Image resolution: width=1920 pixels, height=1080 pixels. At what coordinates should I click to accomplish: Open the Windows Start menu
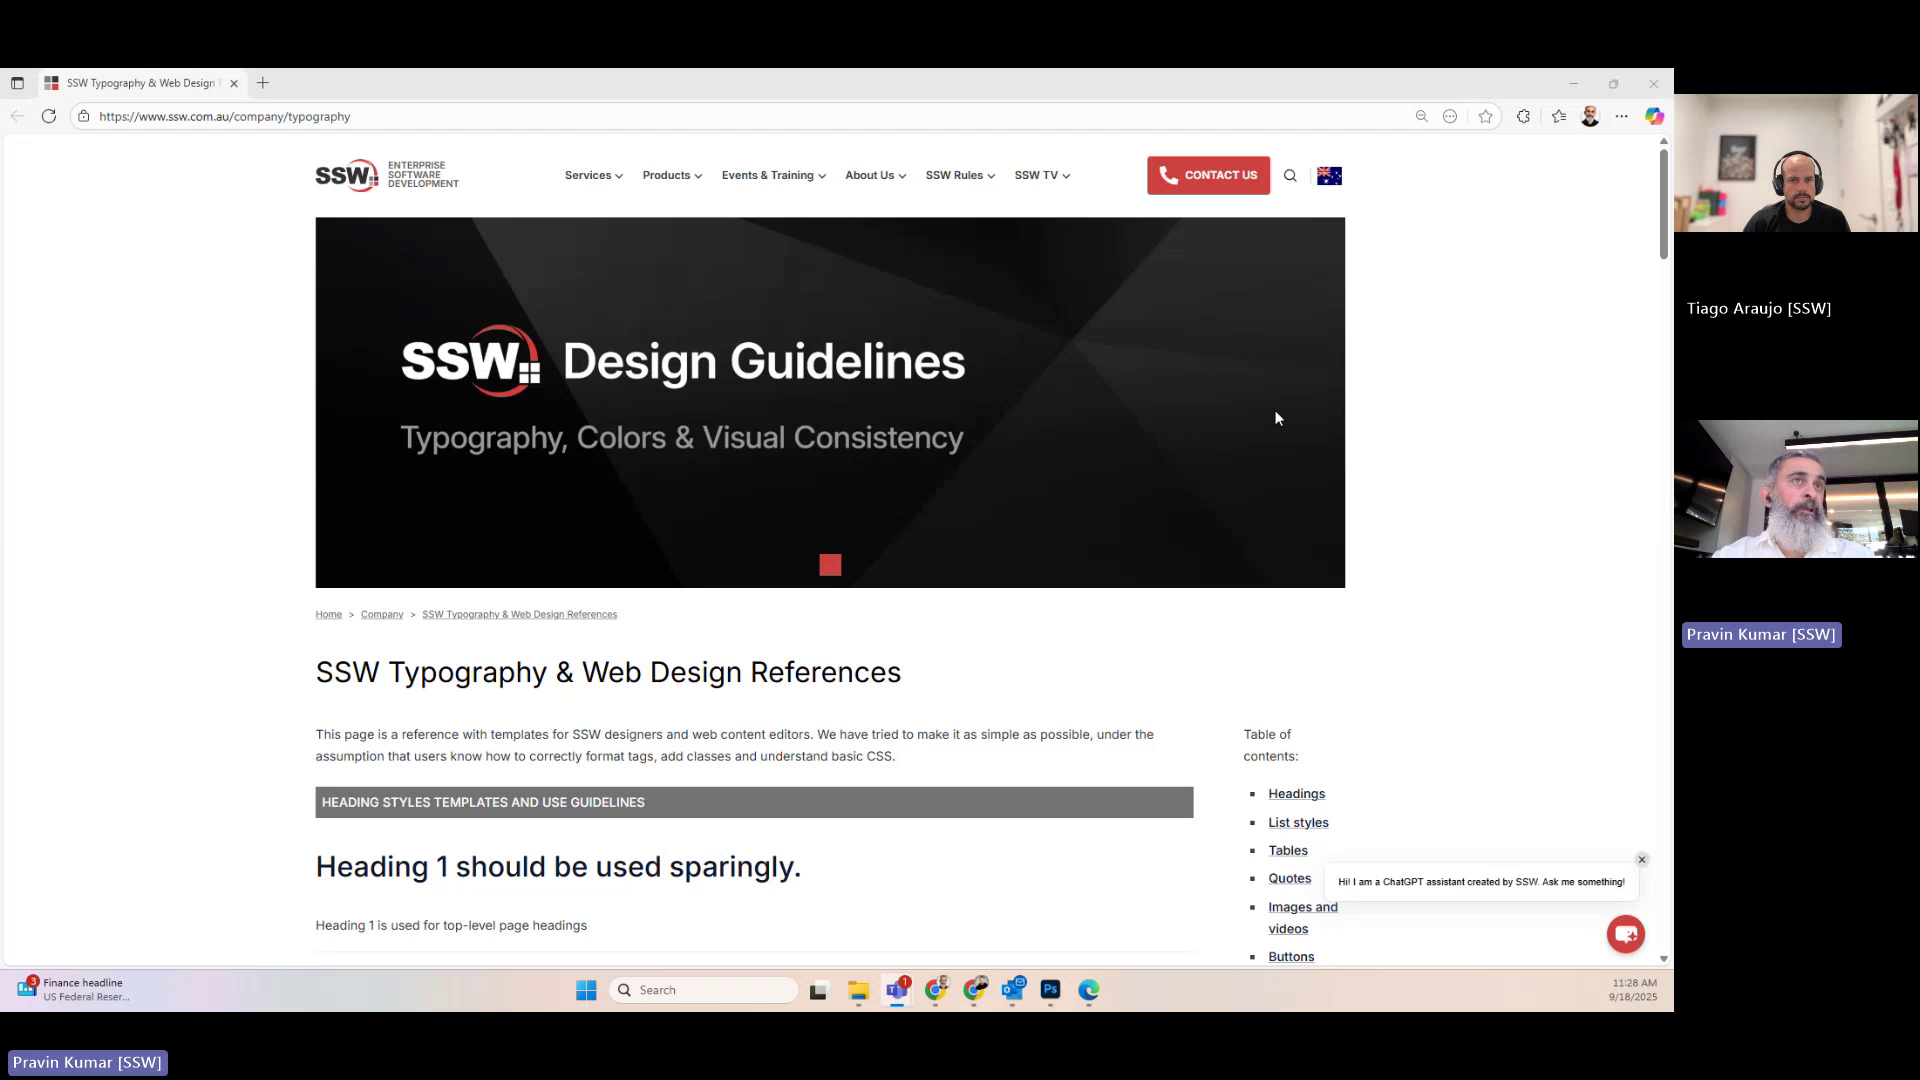point(586,990)
